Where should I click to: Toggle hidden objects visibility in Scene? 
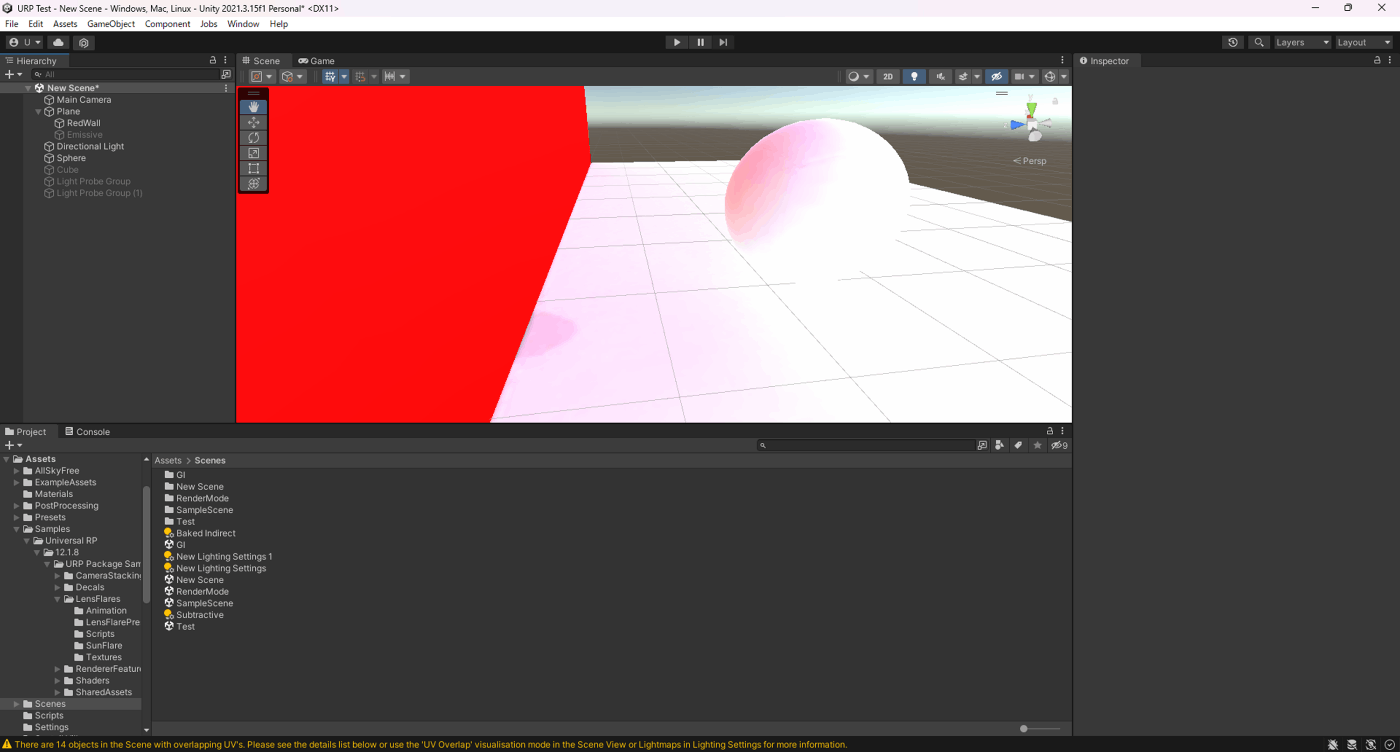[x=996, y=76]
